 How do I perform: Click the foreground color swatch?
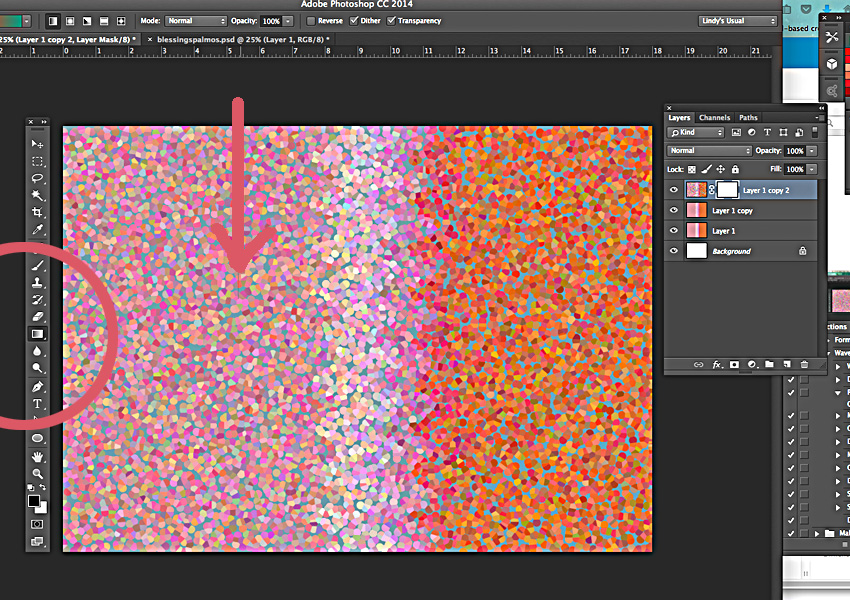point(33,503)
